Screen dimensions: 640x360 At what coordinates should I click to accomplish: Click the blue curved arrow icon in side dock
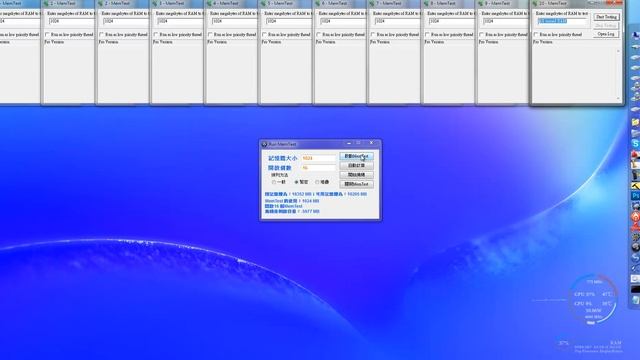pos(635,258)
